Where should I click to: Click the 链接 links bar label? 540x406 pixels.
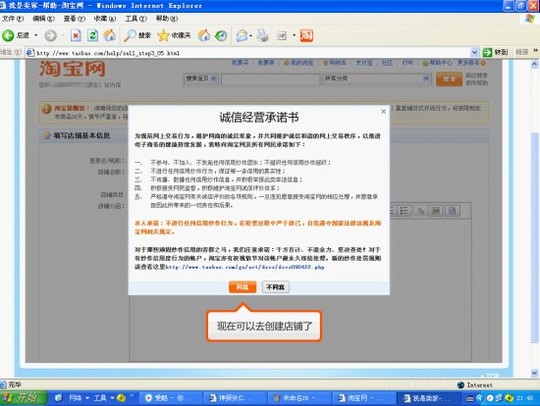click(x=522, y=52)
